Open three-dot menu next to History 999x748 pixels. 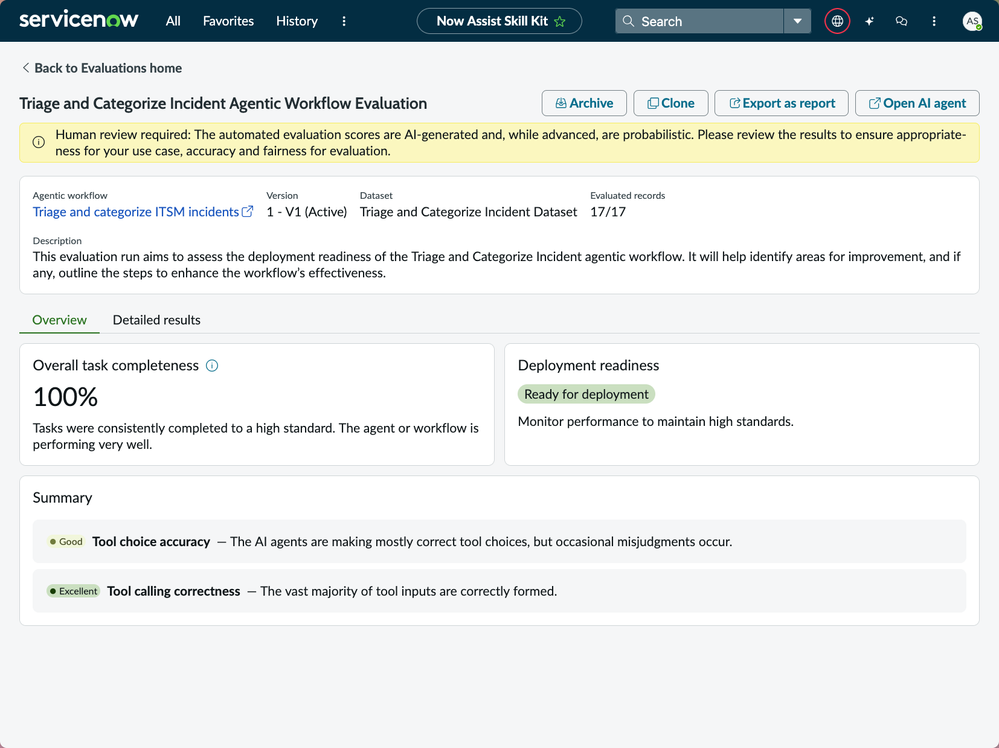[343, 20]
